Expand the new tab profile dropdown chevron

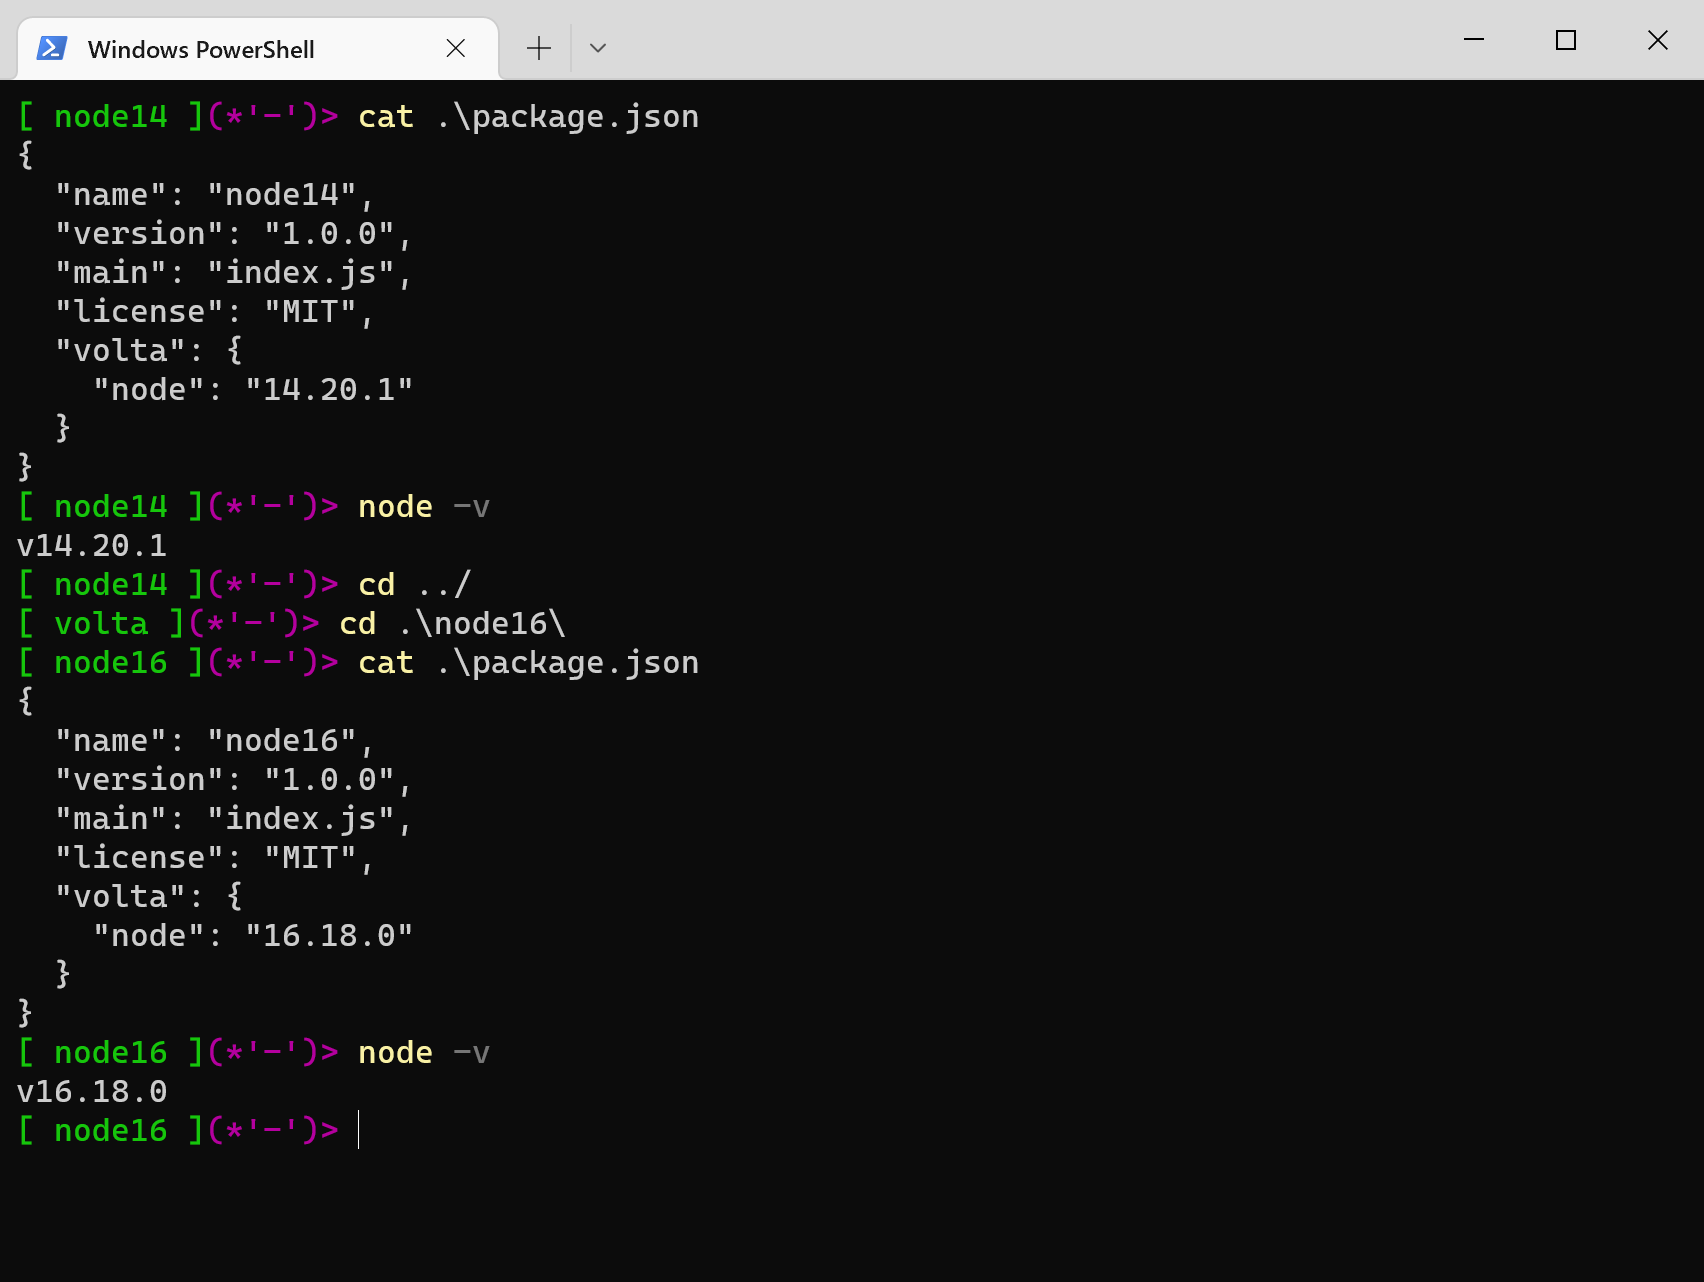pyautogui.click(x=598, y=48)
